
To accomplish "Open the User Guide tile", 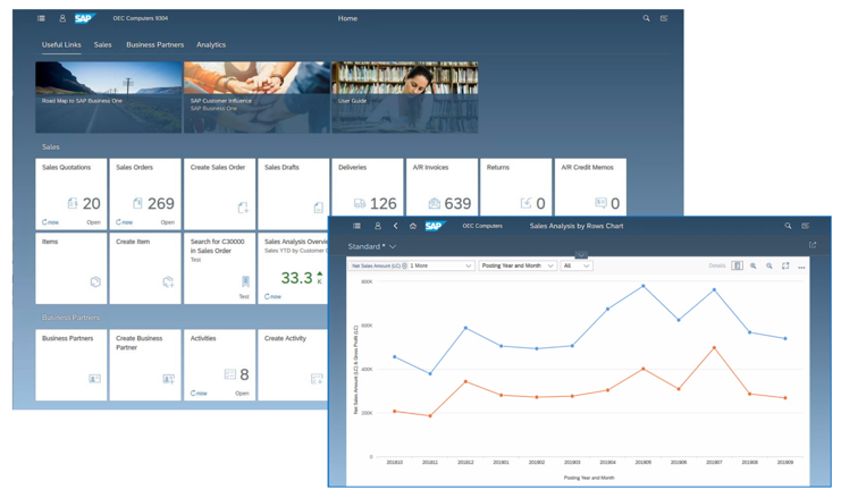I will pyautogui.click(x=405, y=97).
